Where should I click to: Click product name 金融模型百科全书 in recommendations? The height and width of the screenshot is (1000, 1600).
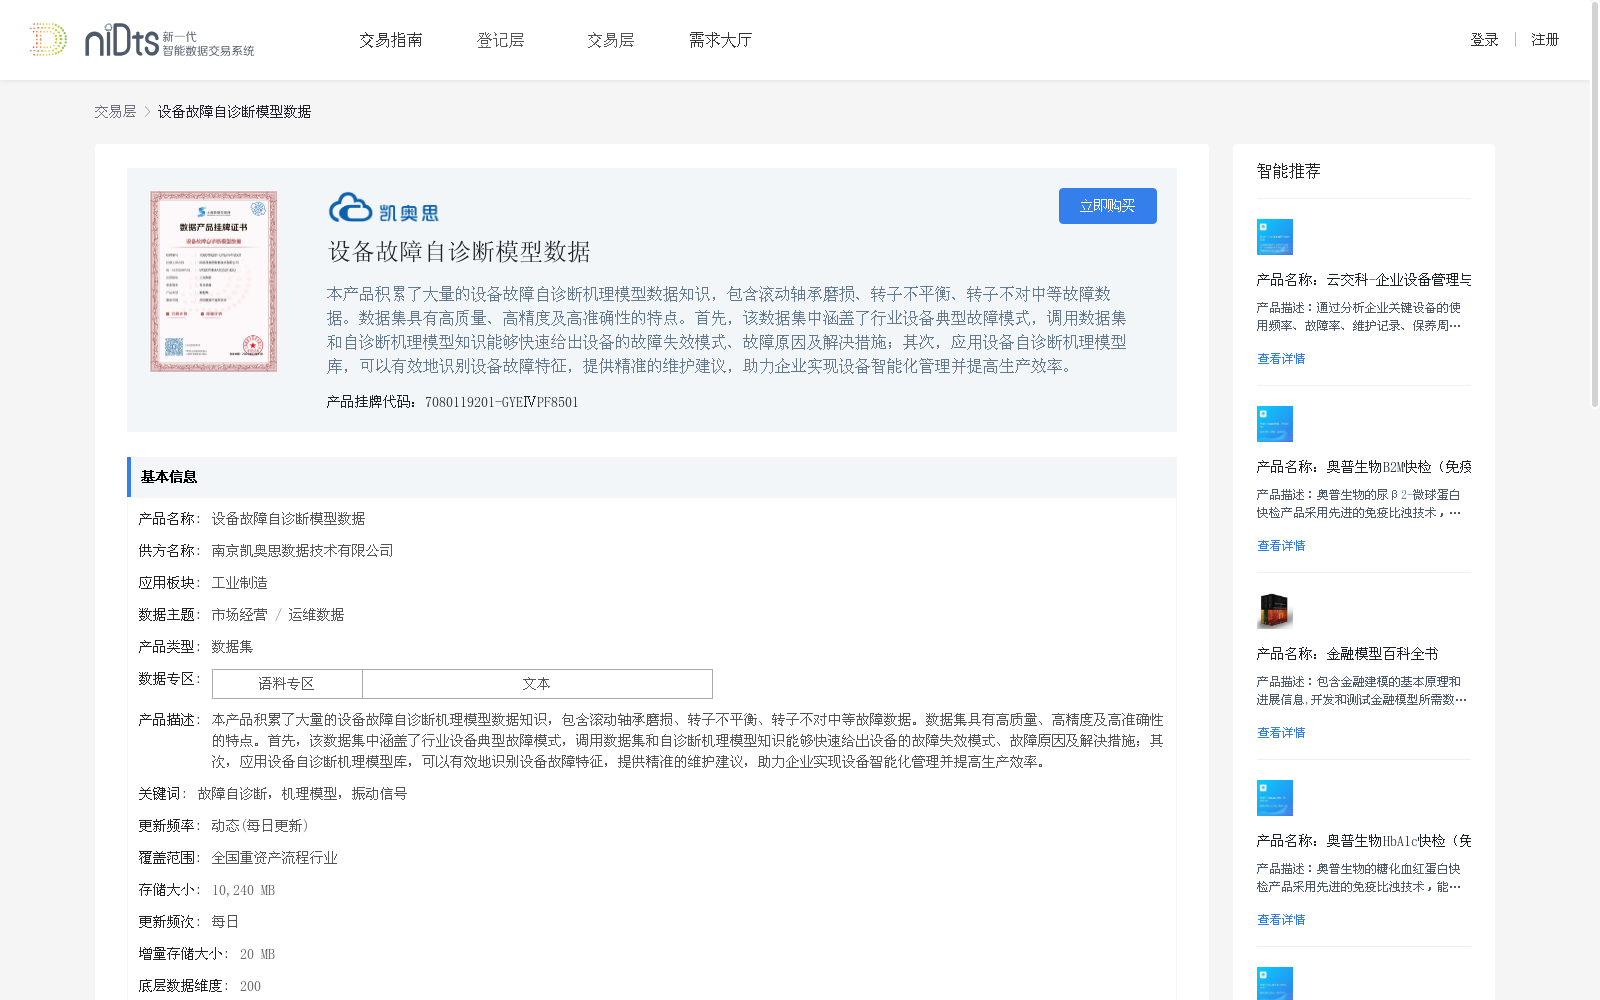(1347, 654)
